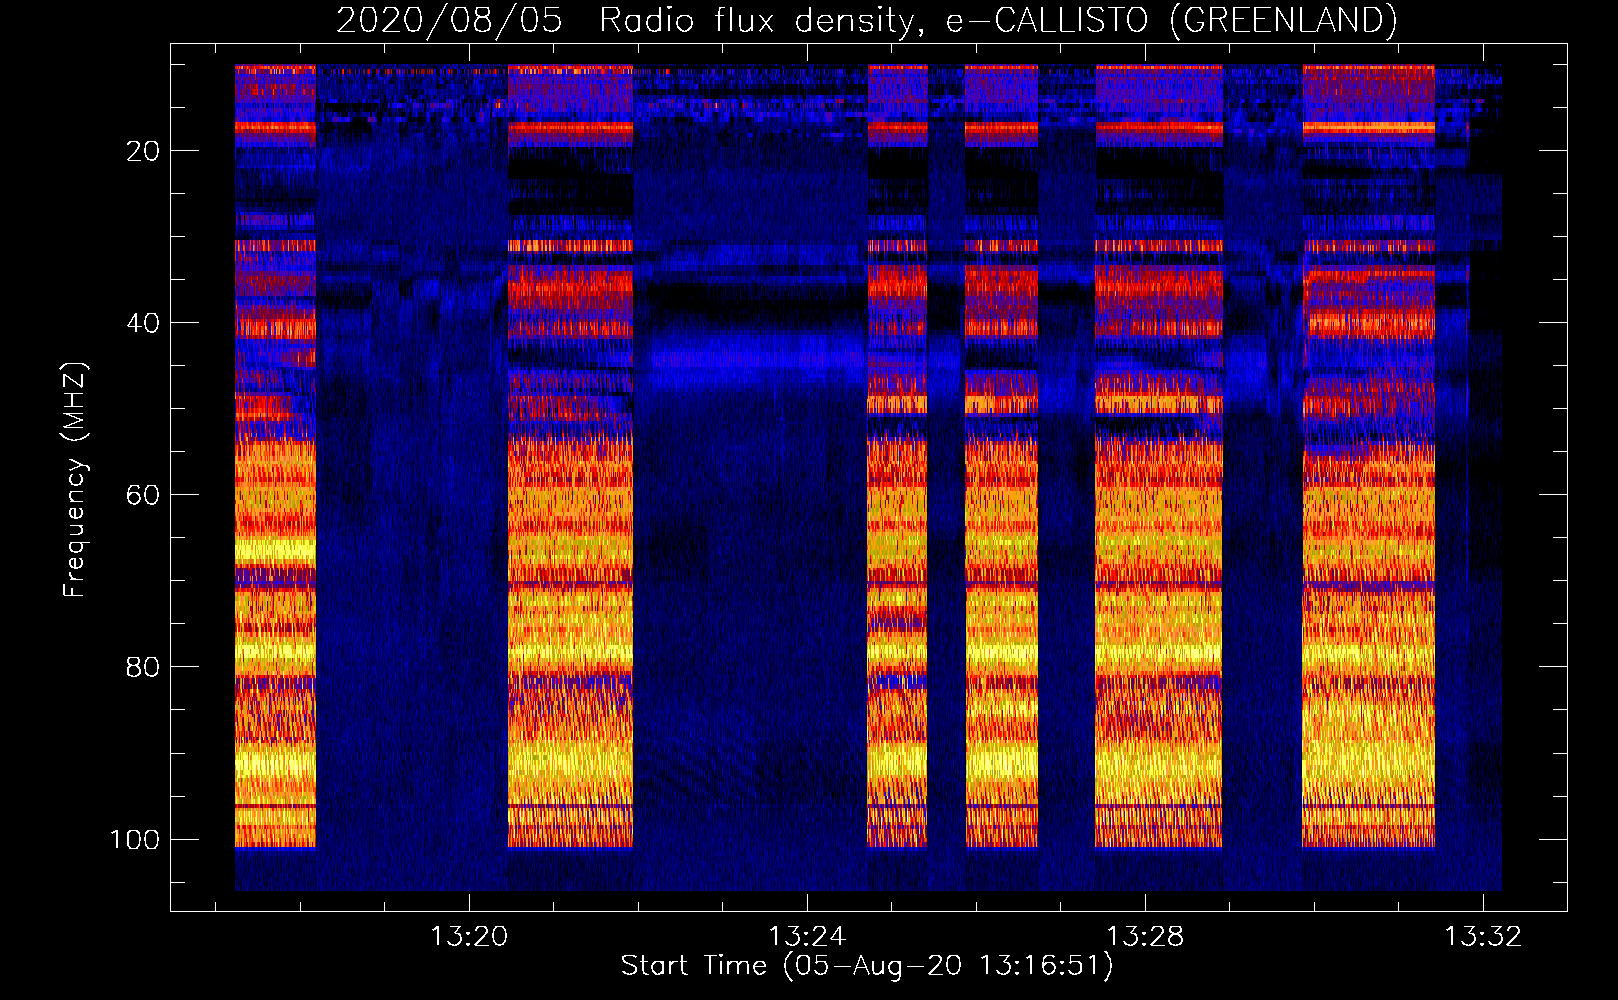The height and width of the screenshot is (1000, 1618).
Task: Click the frequency tick label 60
Action: click(143, 495)
